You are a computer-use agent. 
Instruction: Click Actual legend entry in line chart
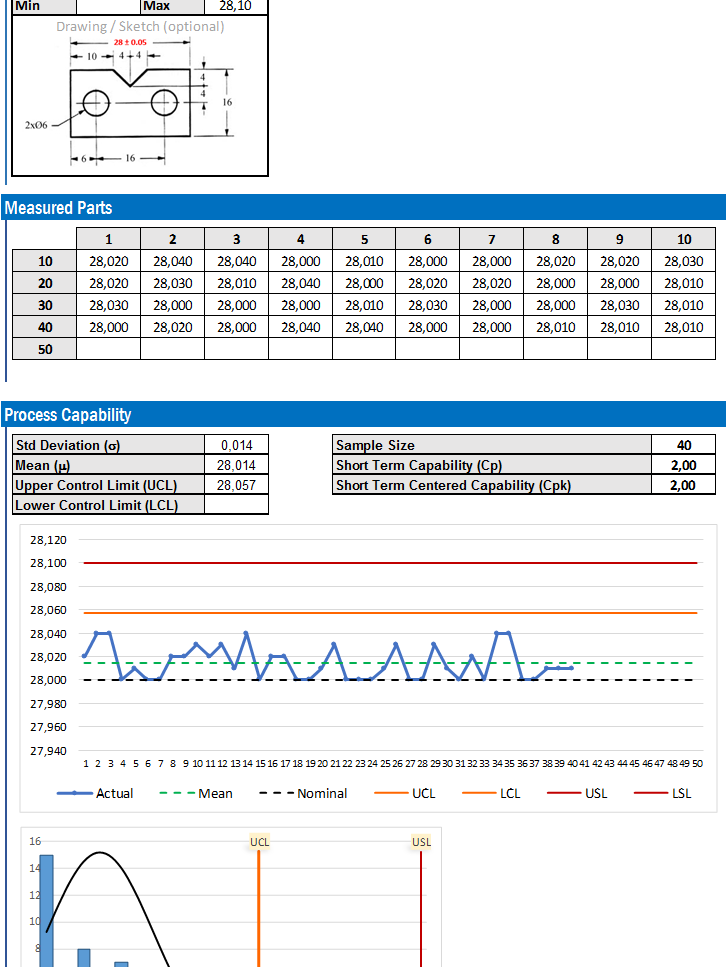(x=95, y=793)
